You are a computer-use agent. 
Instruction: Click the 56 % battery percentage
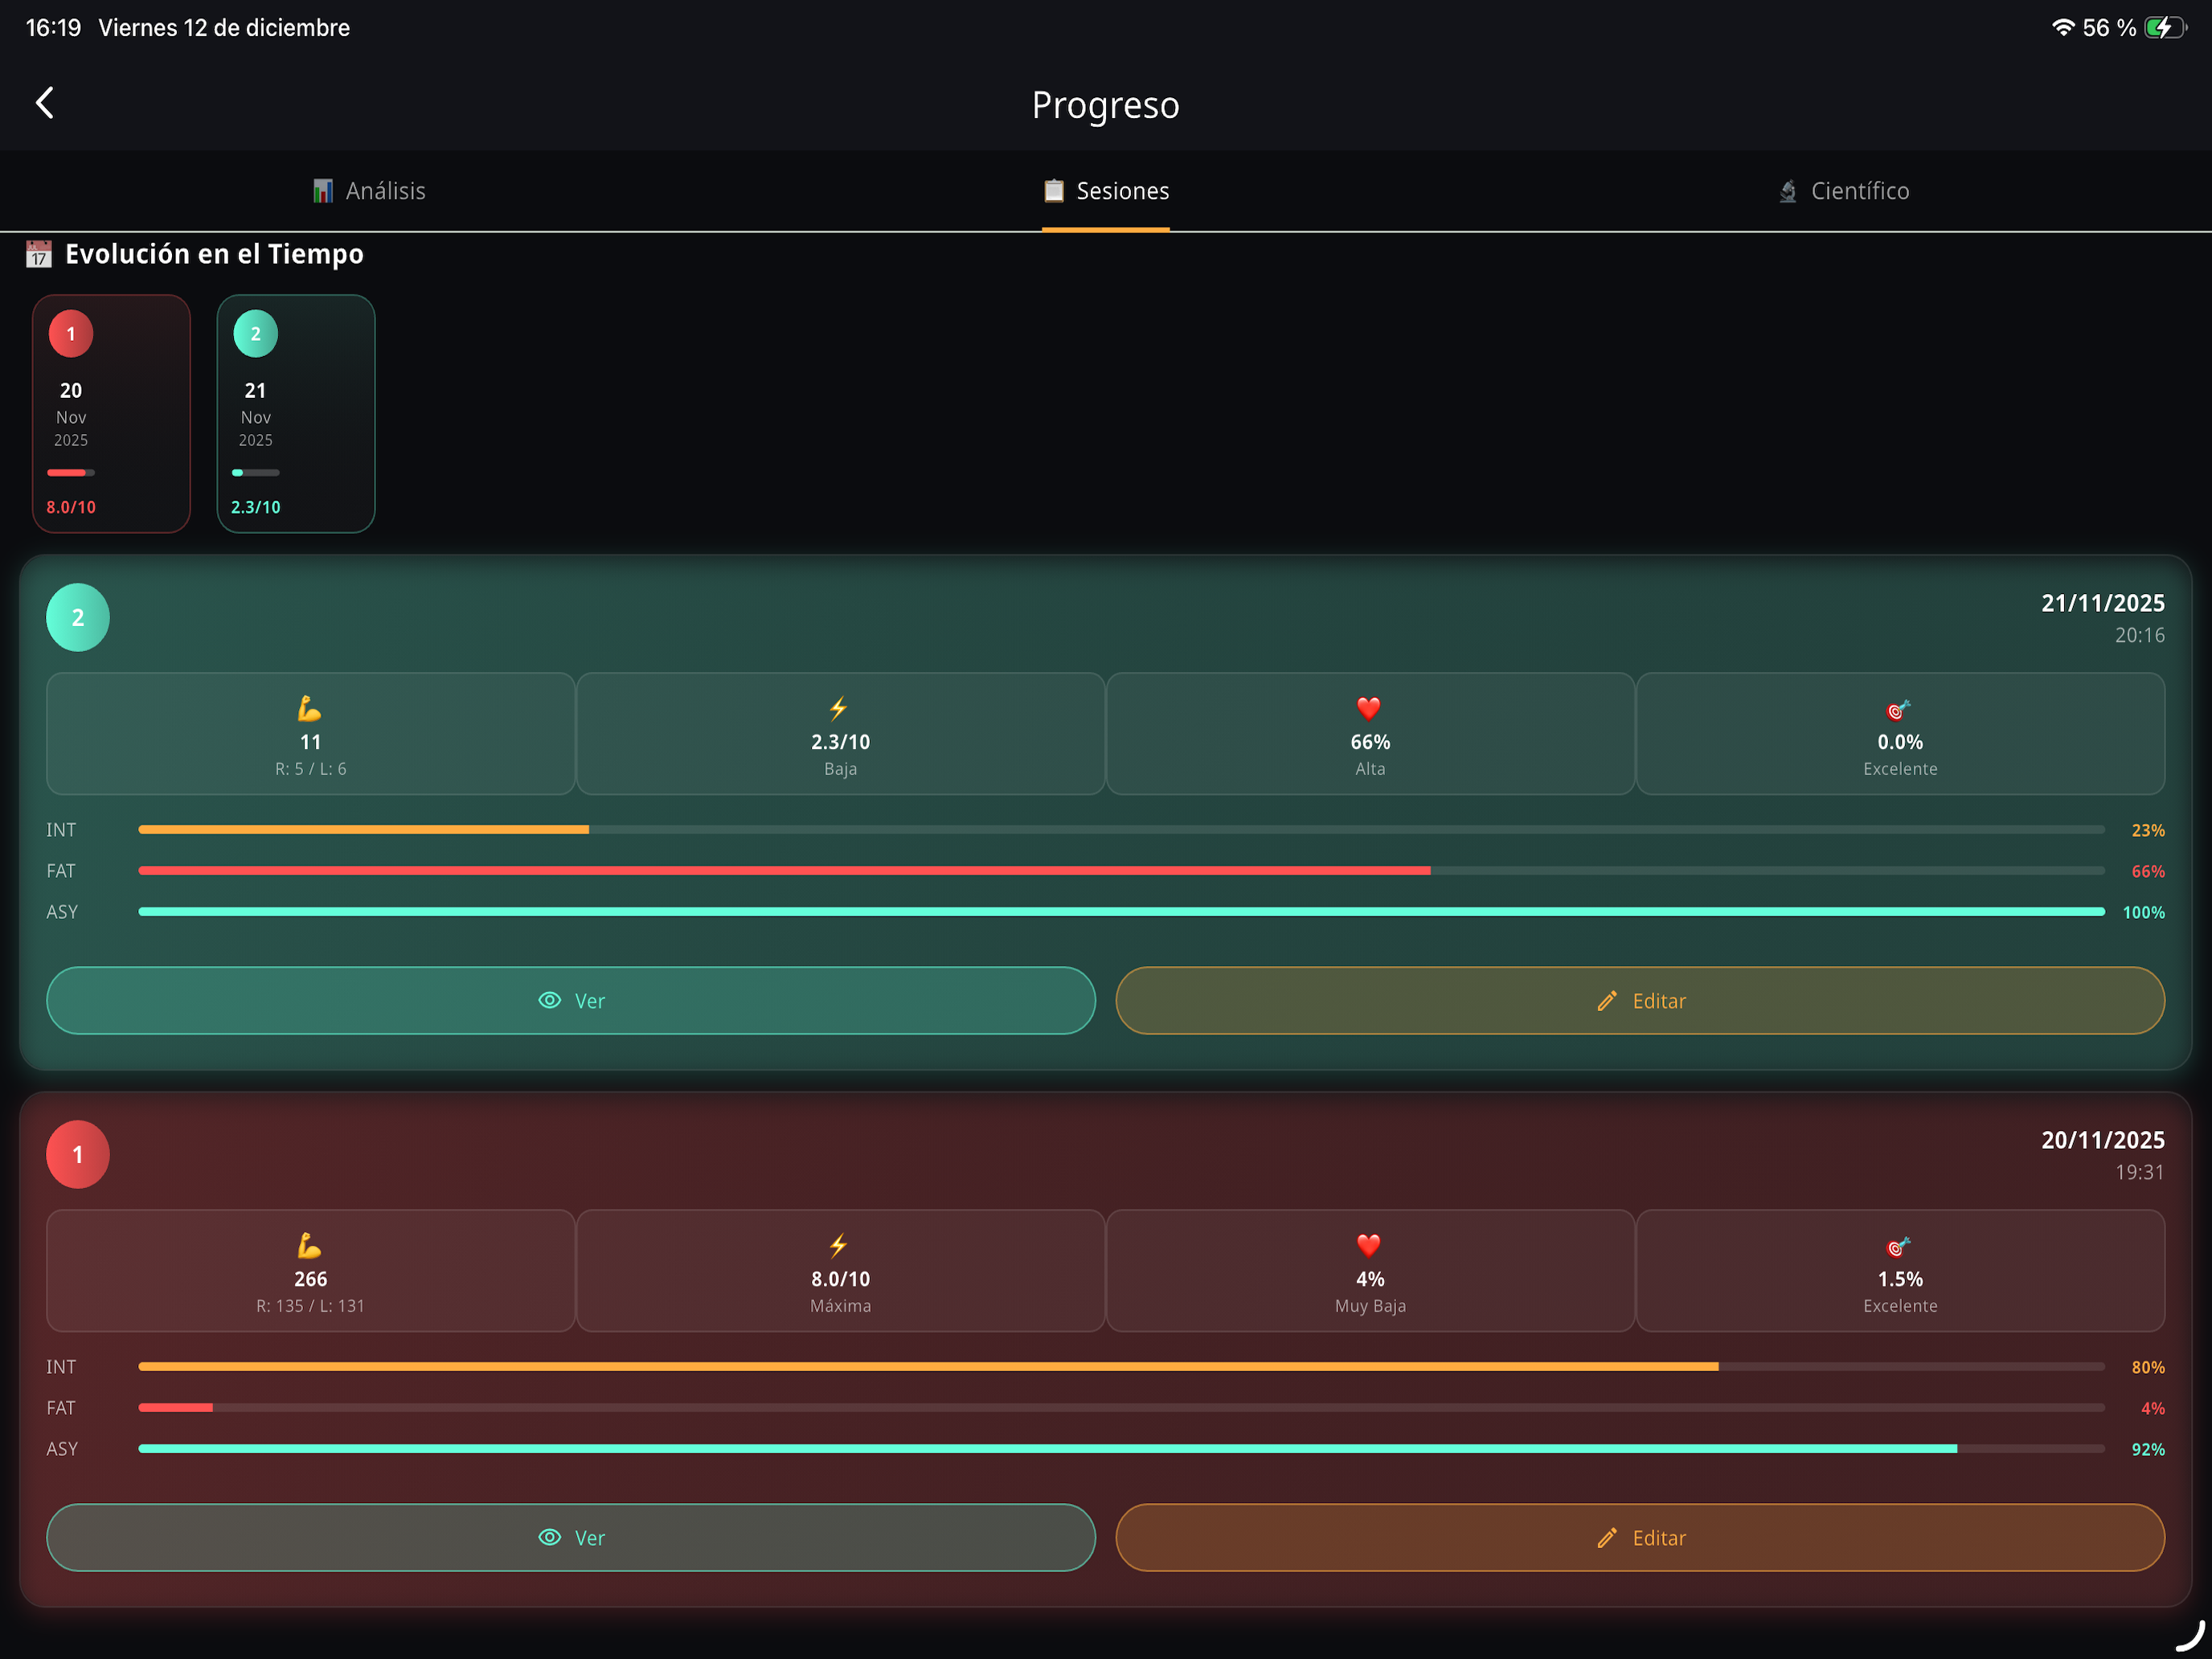tap(2110, 28)
